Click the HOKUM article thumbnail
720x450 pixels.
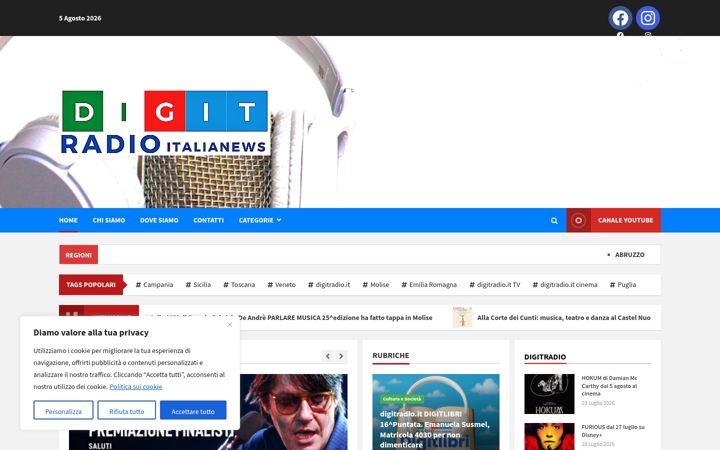(549, 394)
